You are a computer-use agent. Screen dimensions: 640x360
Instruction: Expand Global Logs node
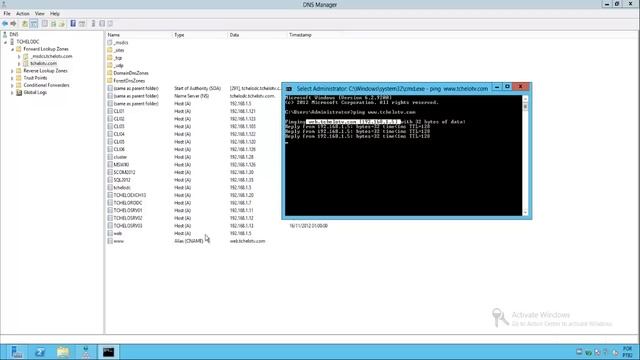pos(12,93)
